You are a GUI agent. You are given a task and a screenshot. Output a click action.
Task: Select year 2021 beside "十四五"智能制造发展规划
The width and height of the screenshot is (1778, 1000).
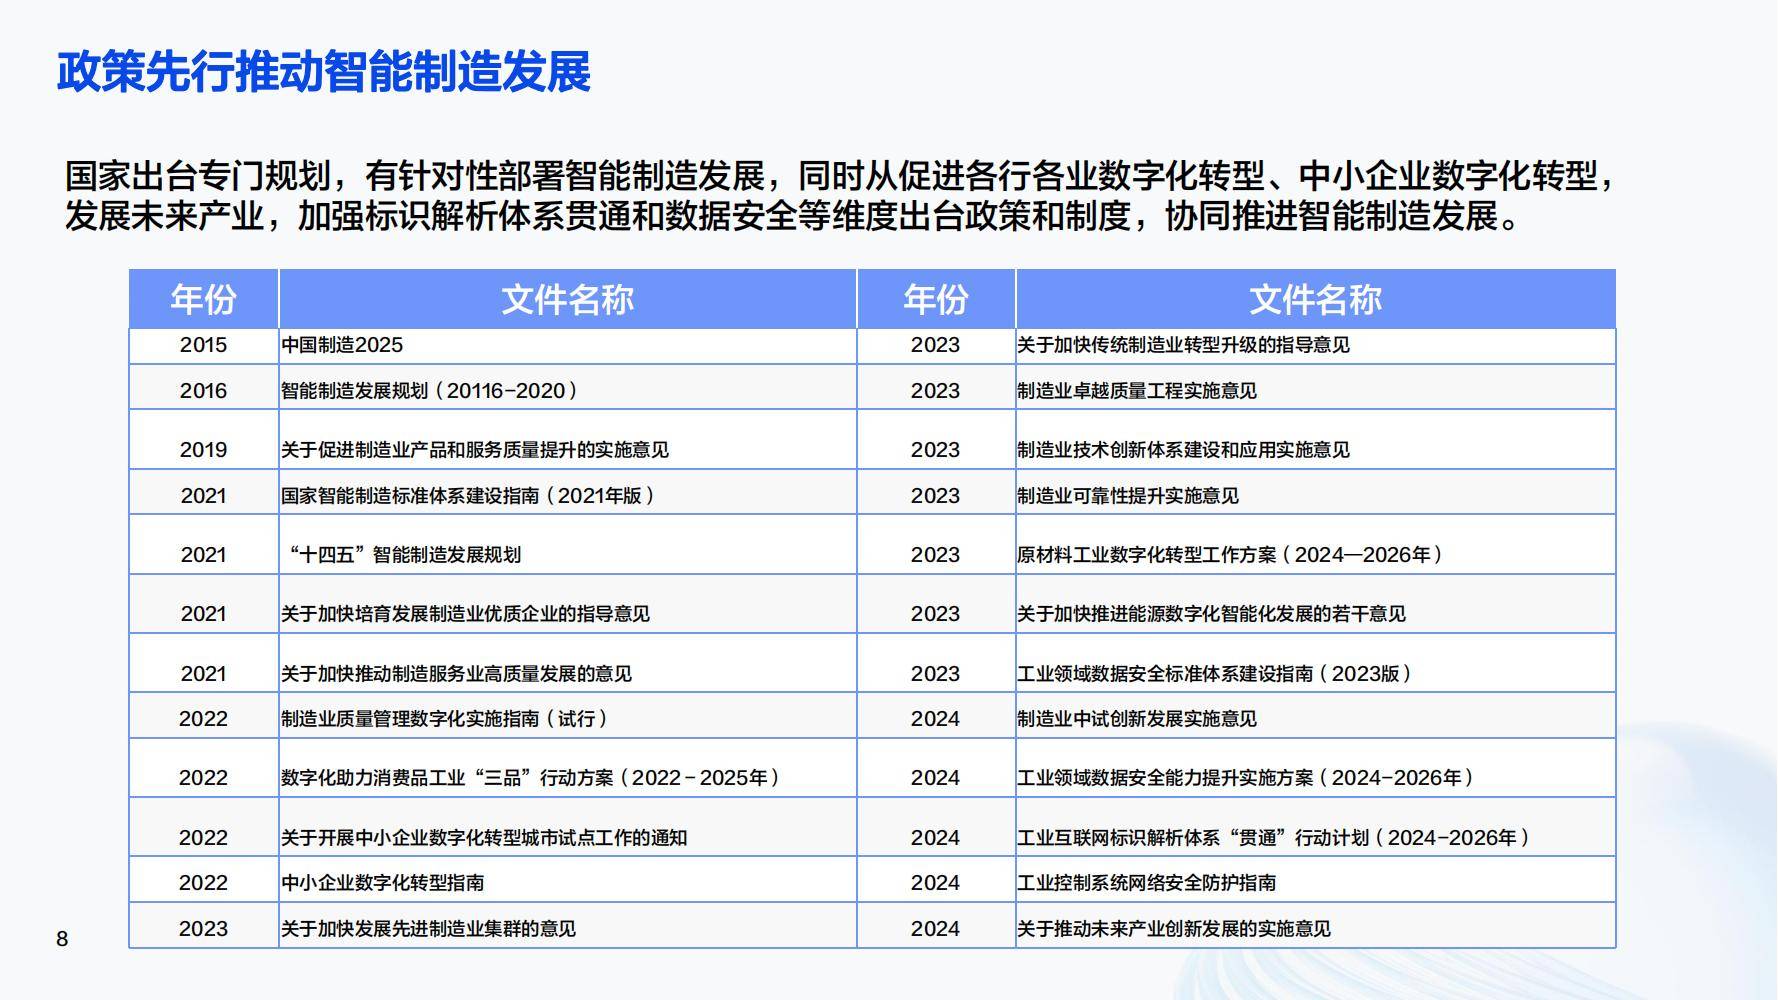(203, 544)
